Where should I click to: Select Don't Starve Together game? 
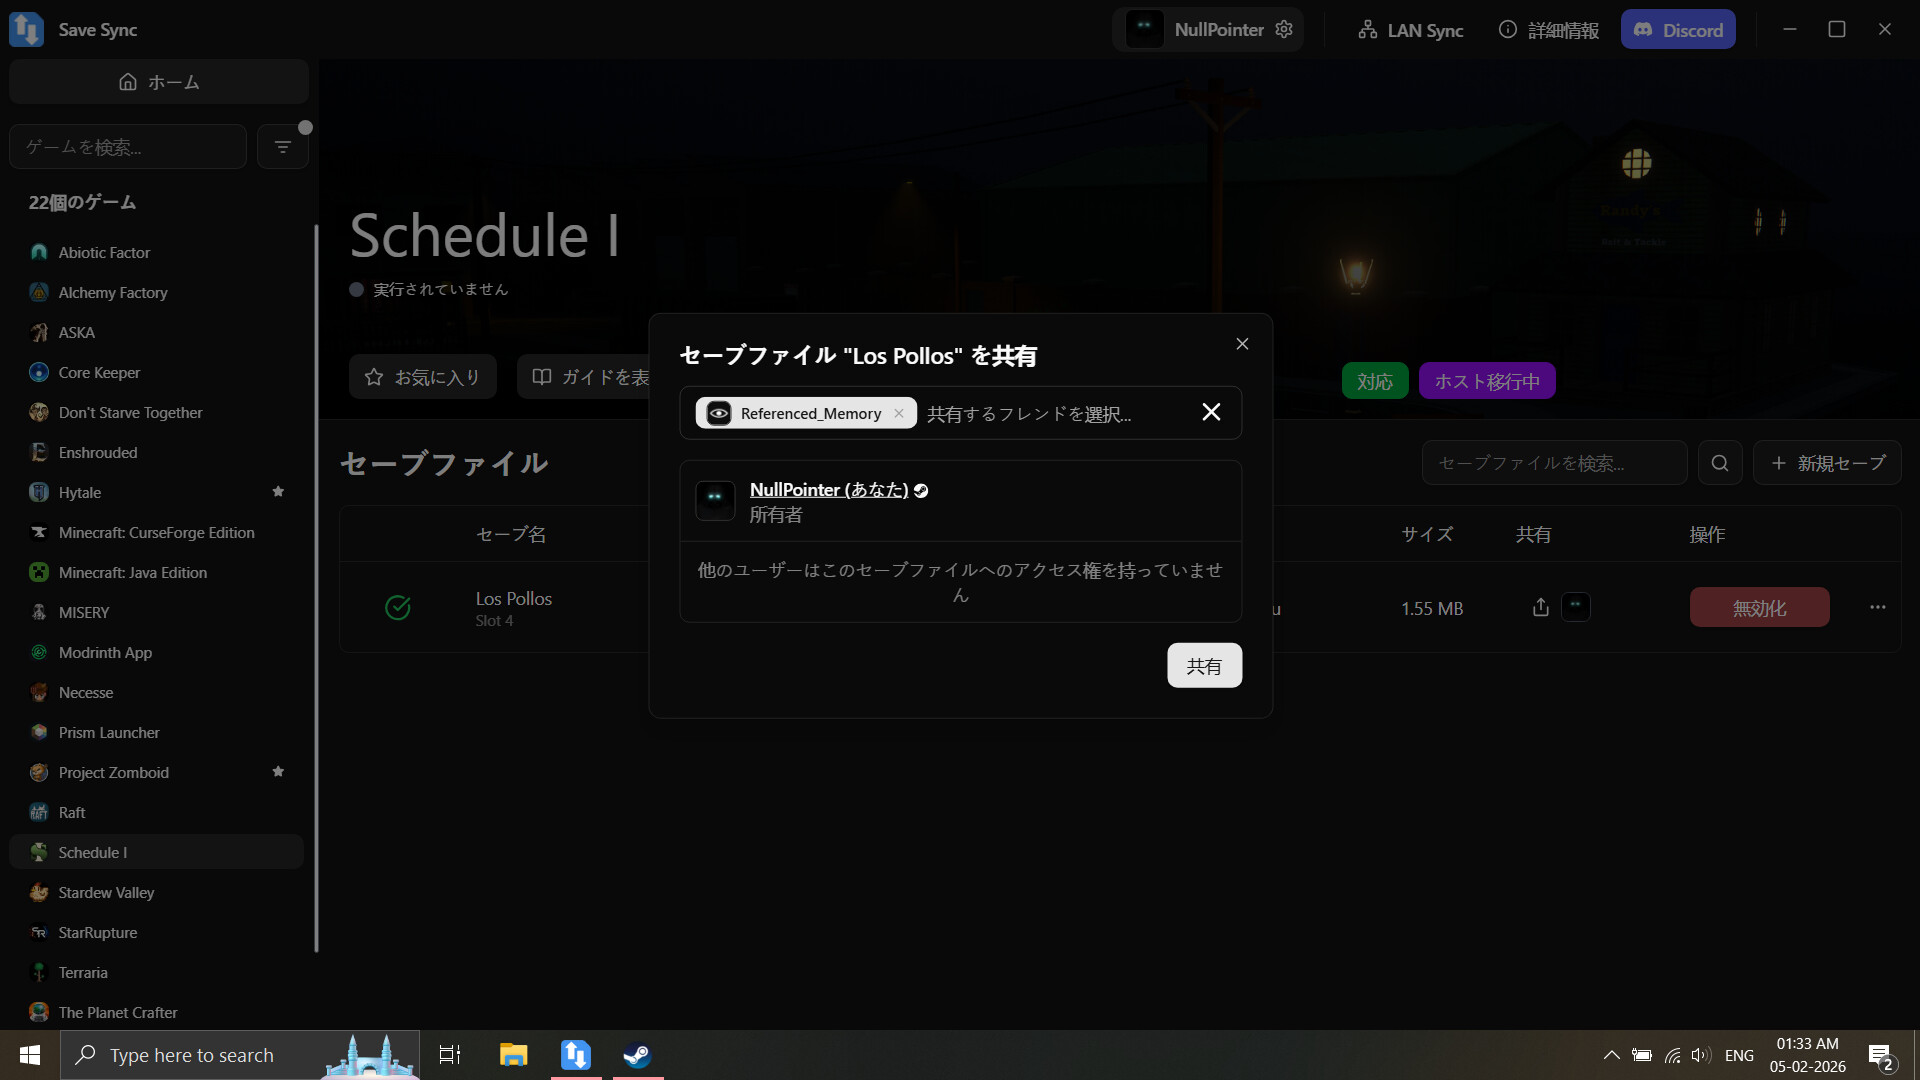pos(156,413)
